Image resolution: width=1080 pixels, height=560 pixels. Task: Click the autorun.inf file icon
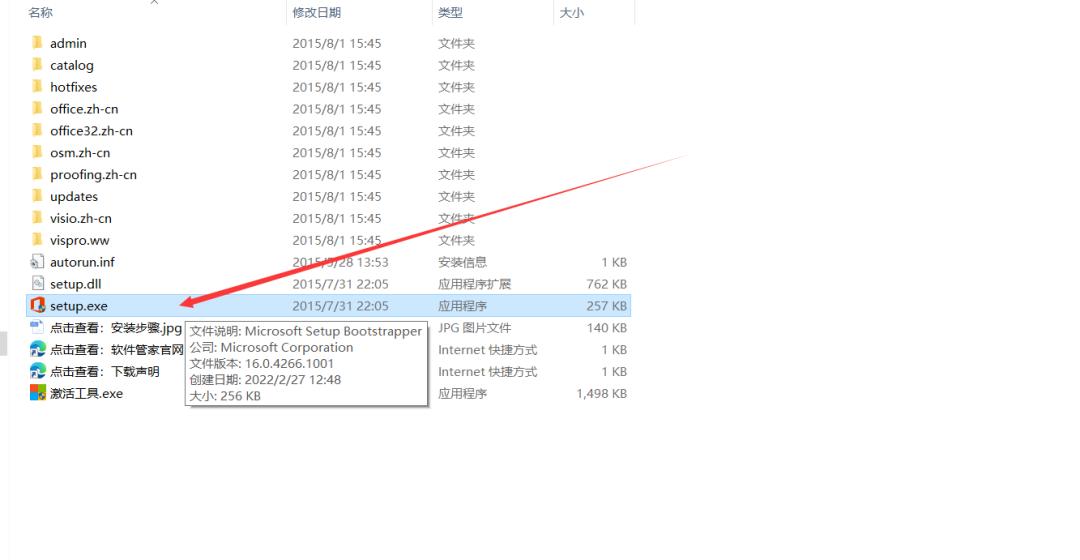click(x=37, y=262)
